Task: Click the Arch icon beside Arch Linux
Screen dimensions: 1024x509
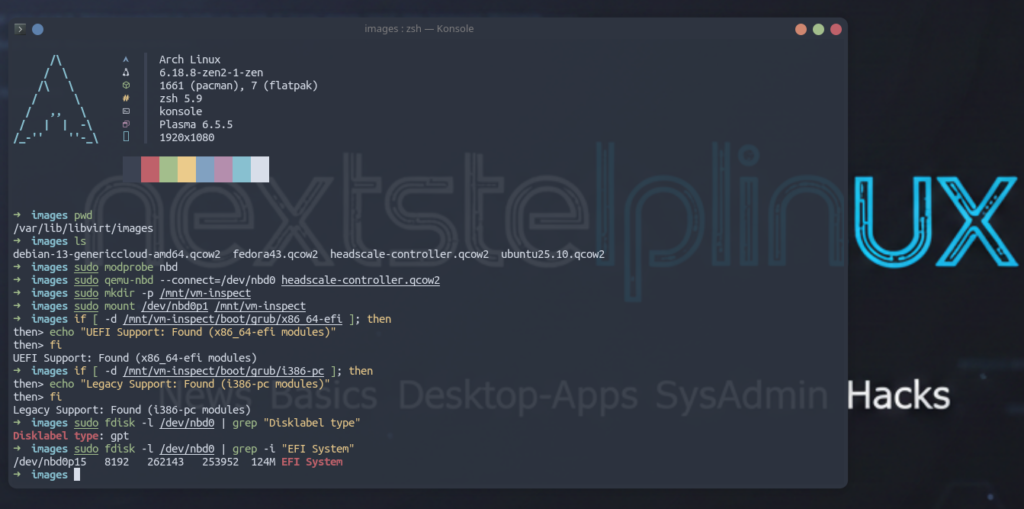Action: click(x=126, y=60)
